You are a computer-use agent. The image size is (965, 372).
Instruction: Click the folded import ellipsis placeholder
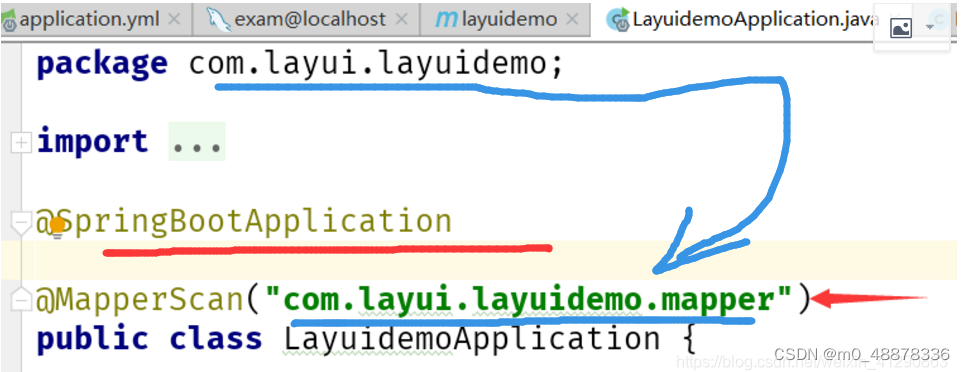[x=197, y=142]
